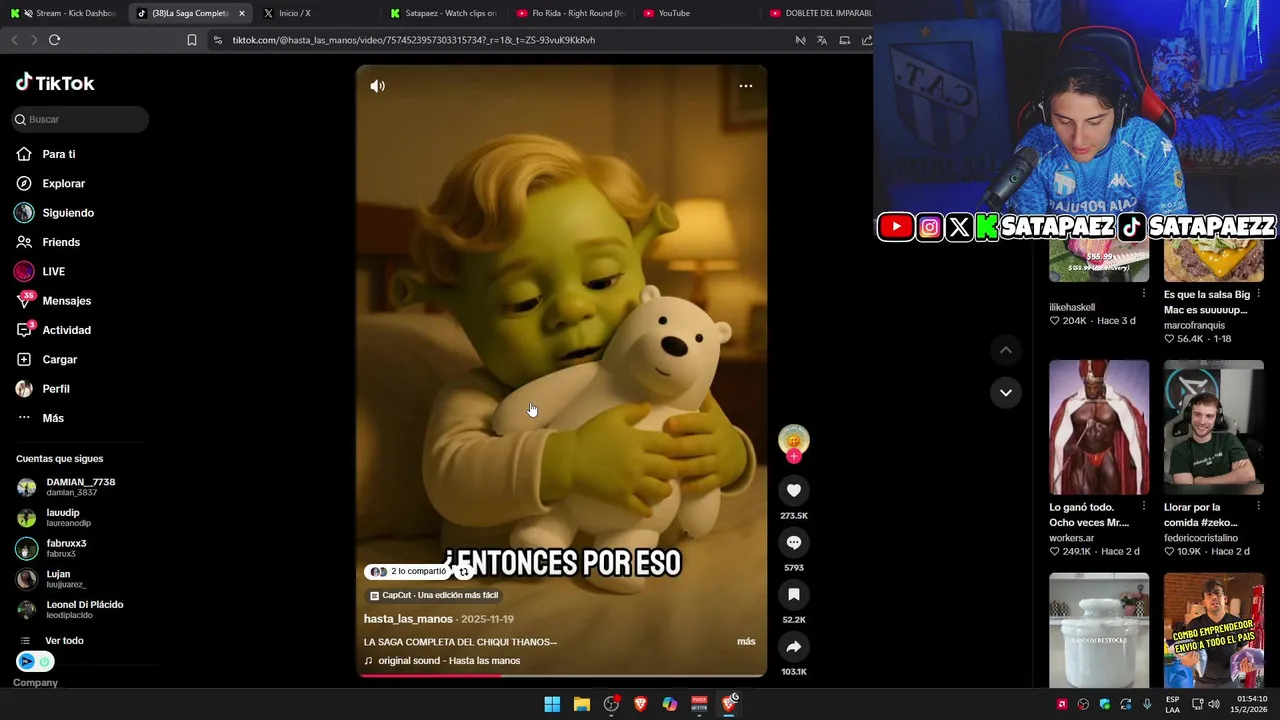Switch to the YouTube tab
The width and height of the screenshot is (1280, 720).
(697, 13)
